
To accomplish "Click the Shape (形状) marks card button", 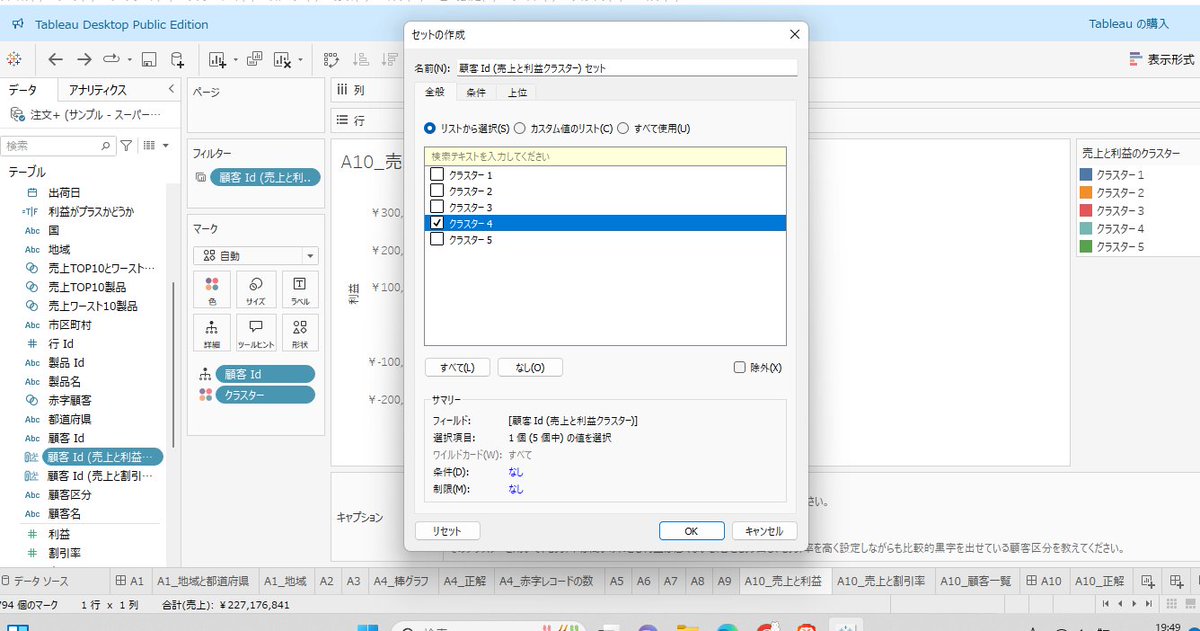I will click(300, 333).
